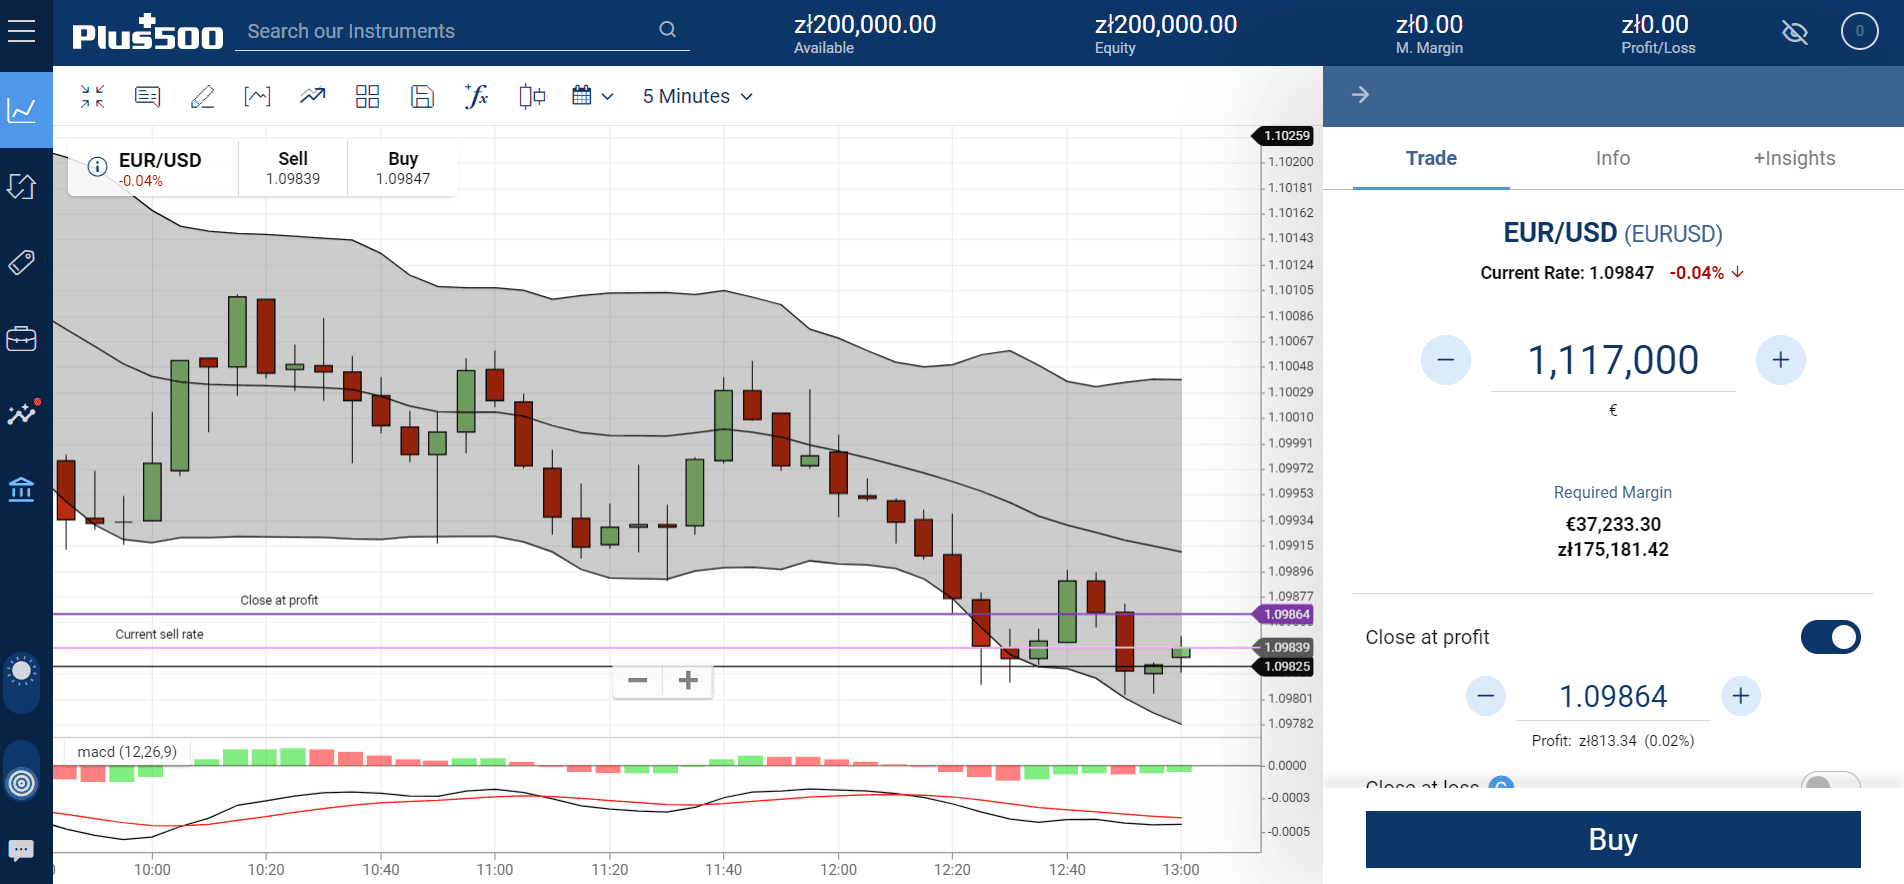This screenshot has width=1904, height=884.
Task: Toggle hide balance eye icon
Action: pyautogui.click(x=1795, y=32)
